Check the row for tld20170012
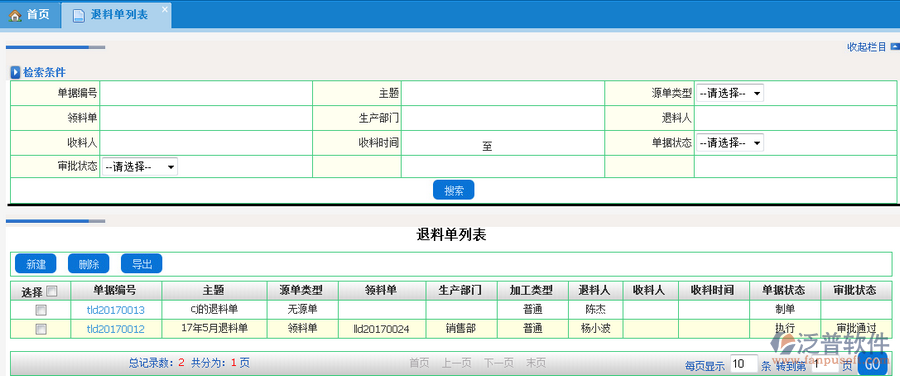Viewport: 900px width, 376px height. (x=41, y=329)
